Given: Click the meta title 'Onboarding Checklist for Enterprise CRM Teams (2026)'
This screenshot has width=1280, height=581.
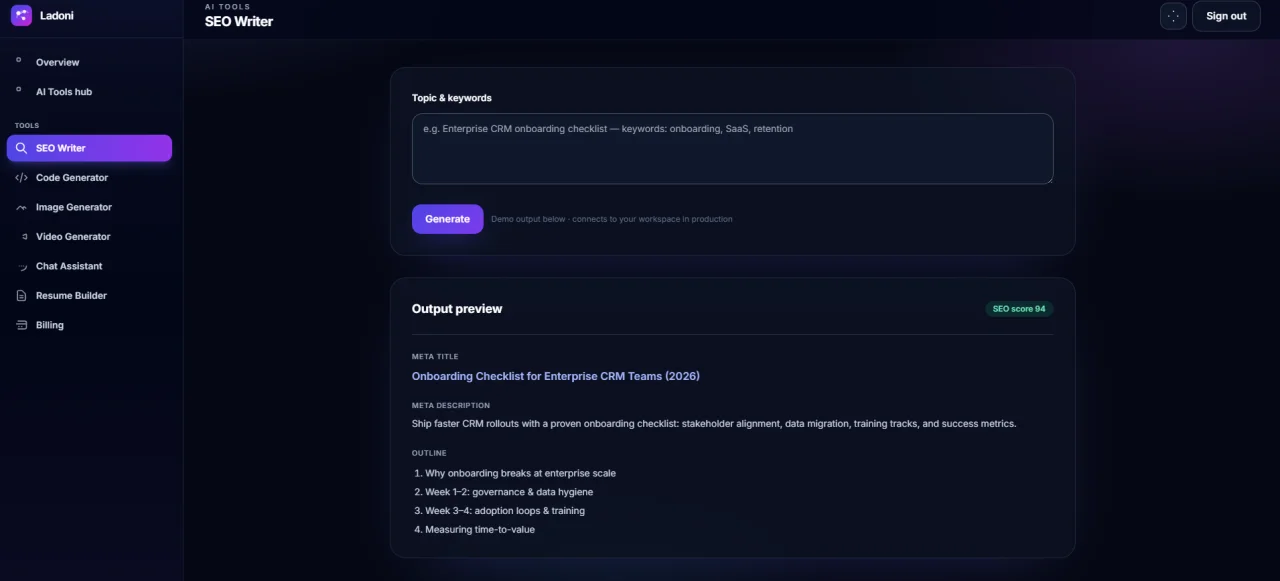Looking at the screenshot, I should coord(556,376).
